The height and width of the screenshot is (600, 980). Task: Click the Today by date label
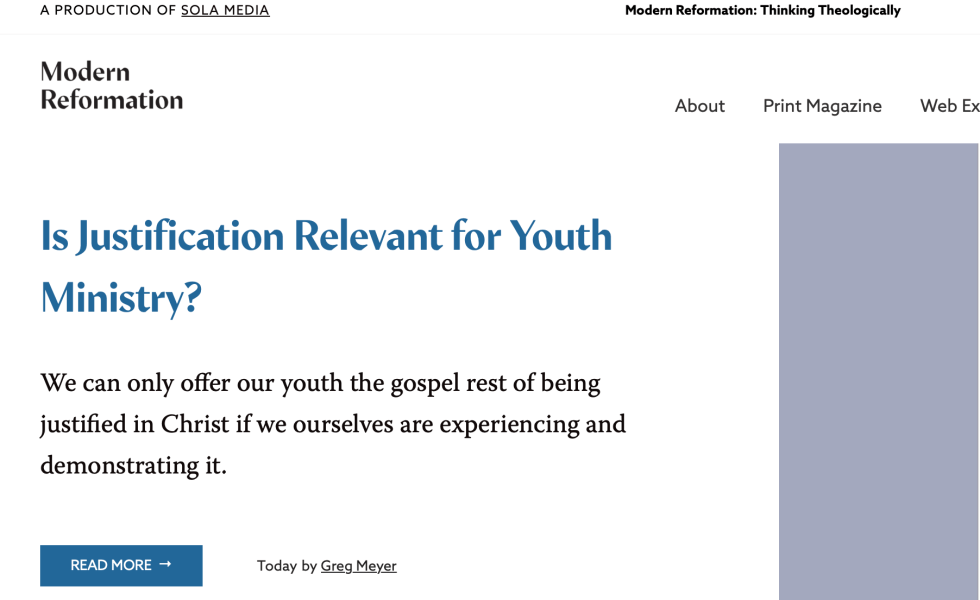(x=286, y=566)
